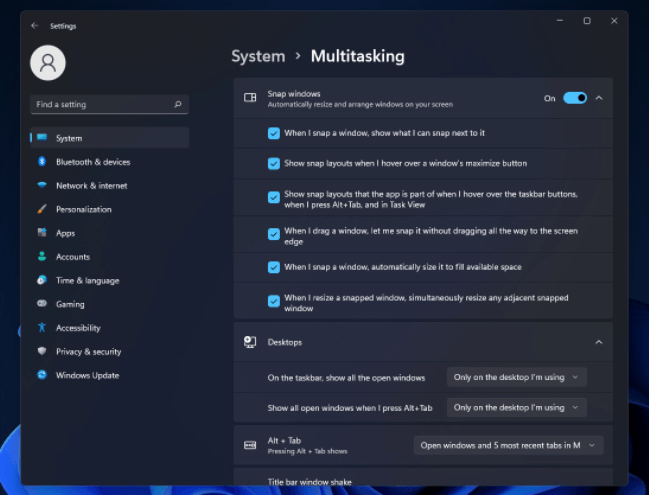Collapse the Snap windows section chevron
The image size is (649, 495).
pos(599,98)
